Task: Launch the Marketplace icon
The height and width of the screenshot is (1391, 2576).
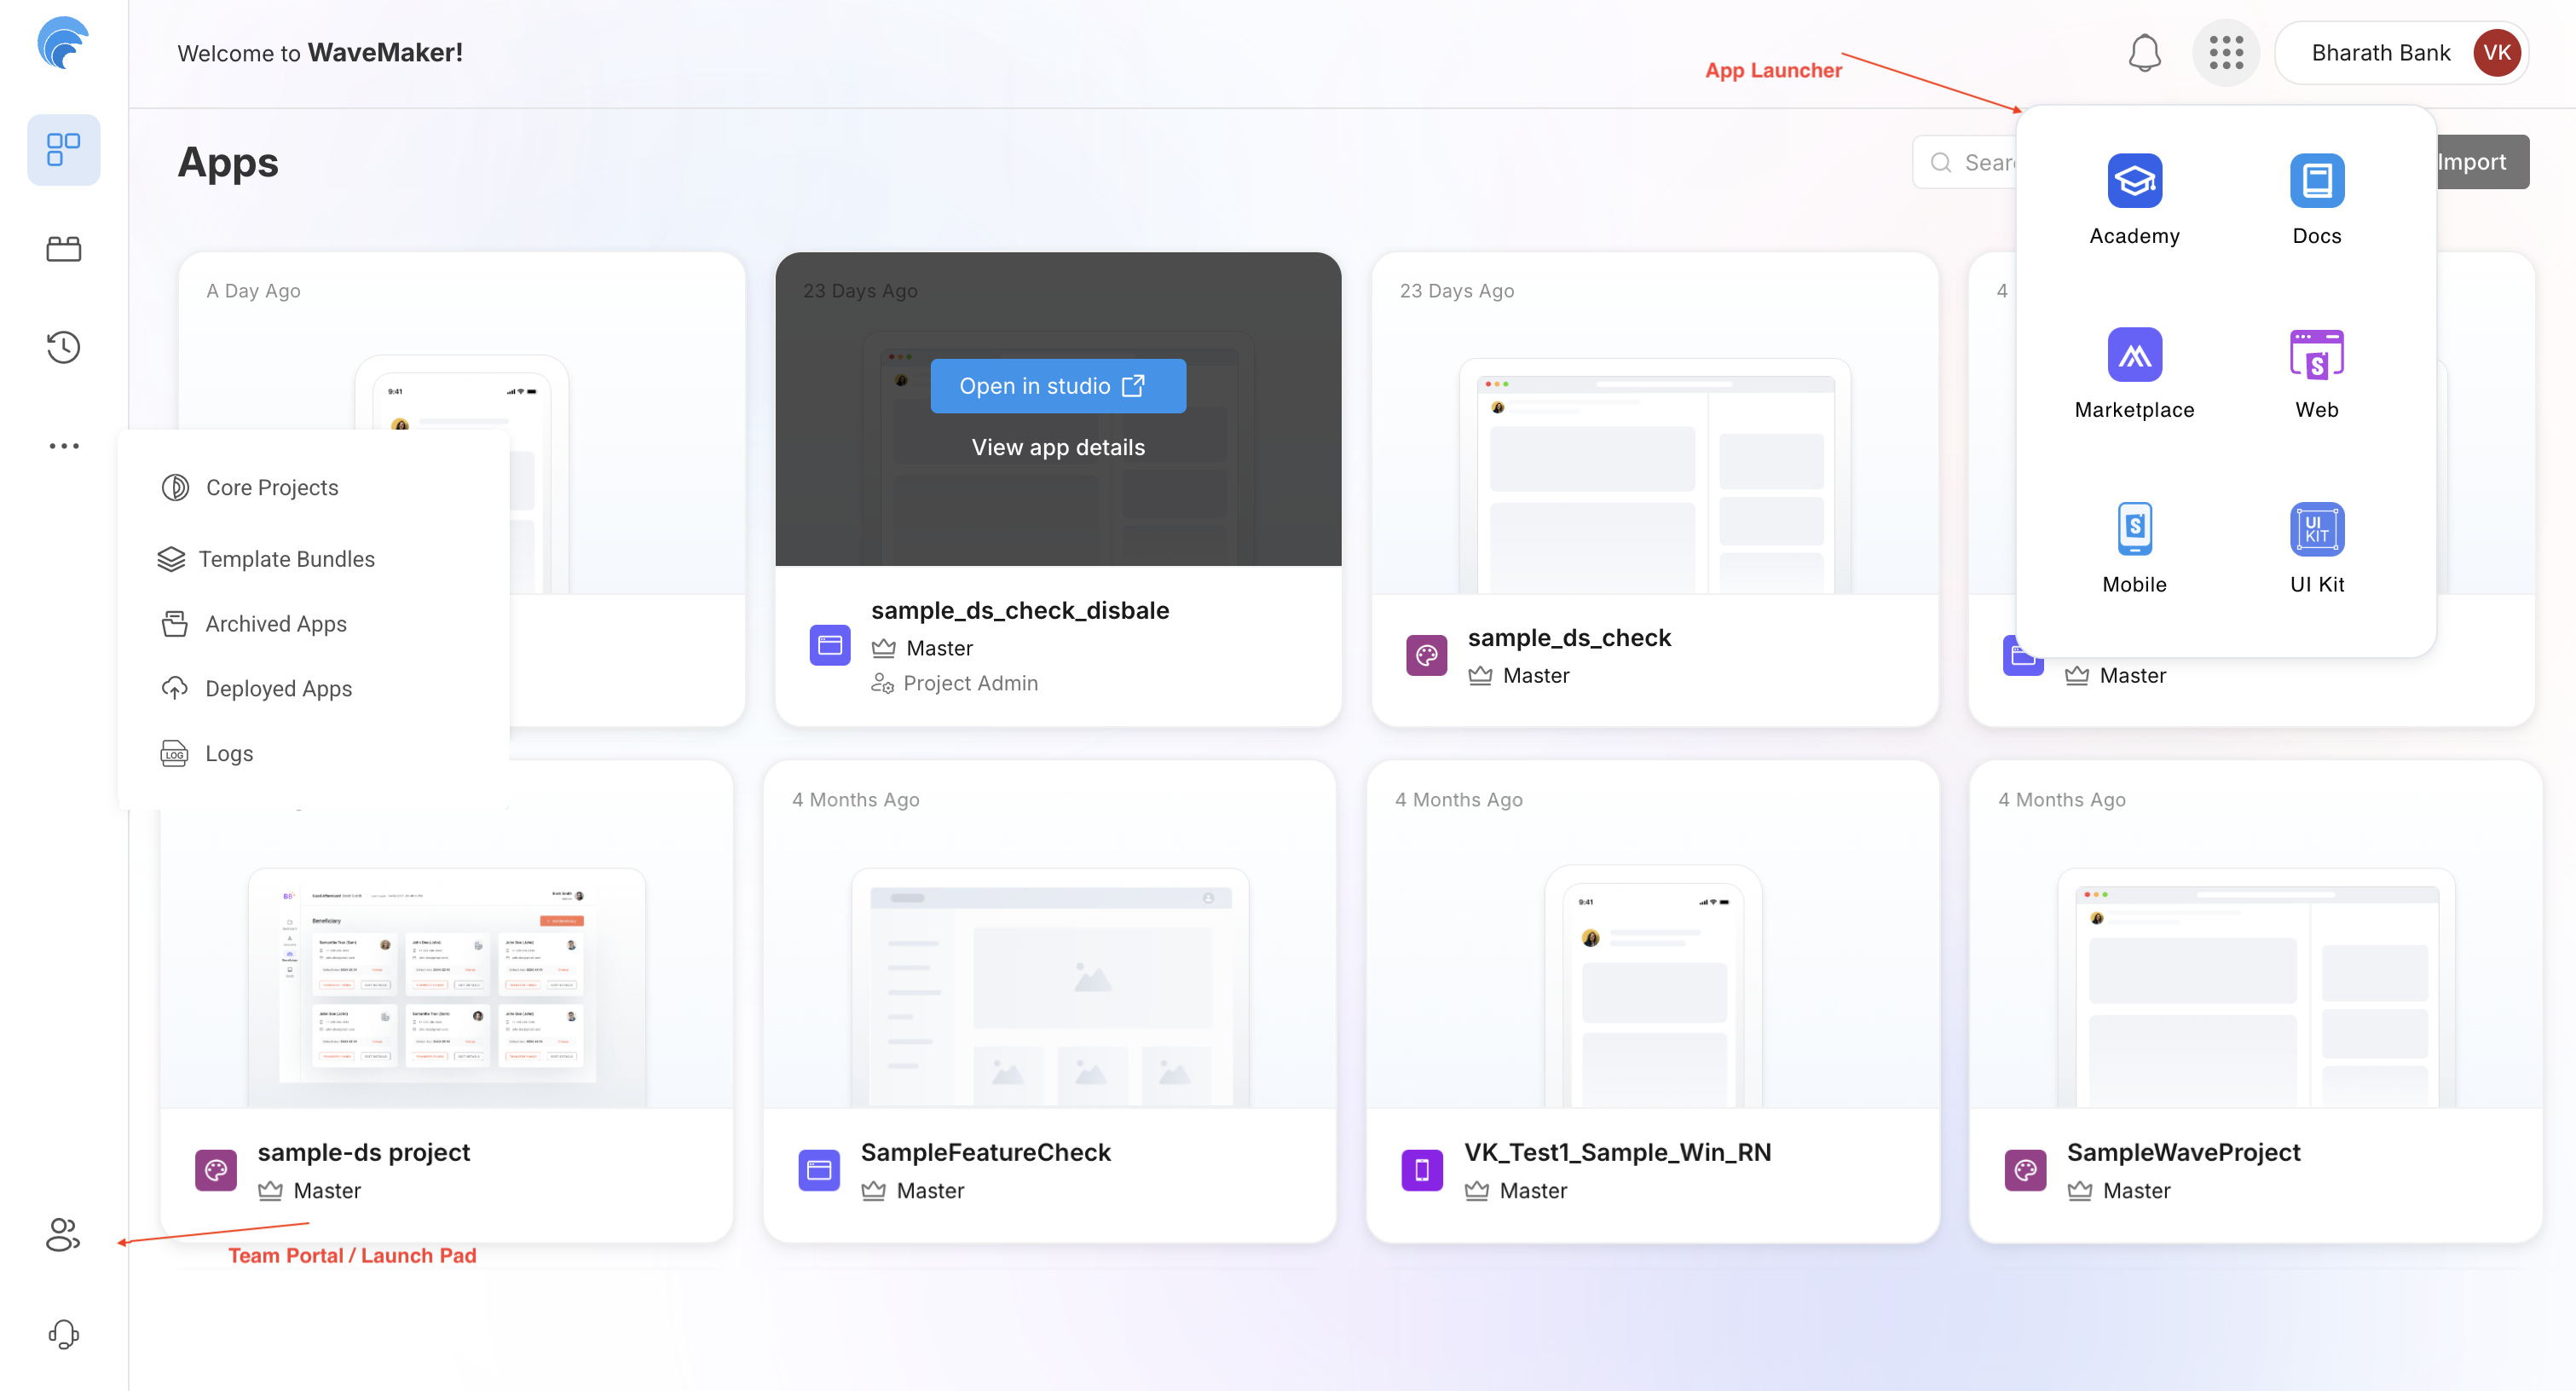Action: click(x=2134, y=355)
